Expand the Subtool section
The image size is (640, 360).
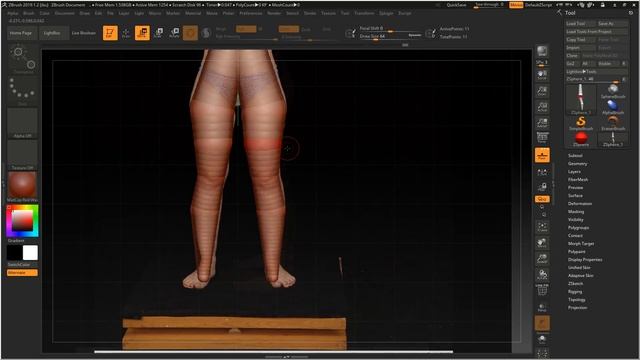click(575, 156)
